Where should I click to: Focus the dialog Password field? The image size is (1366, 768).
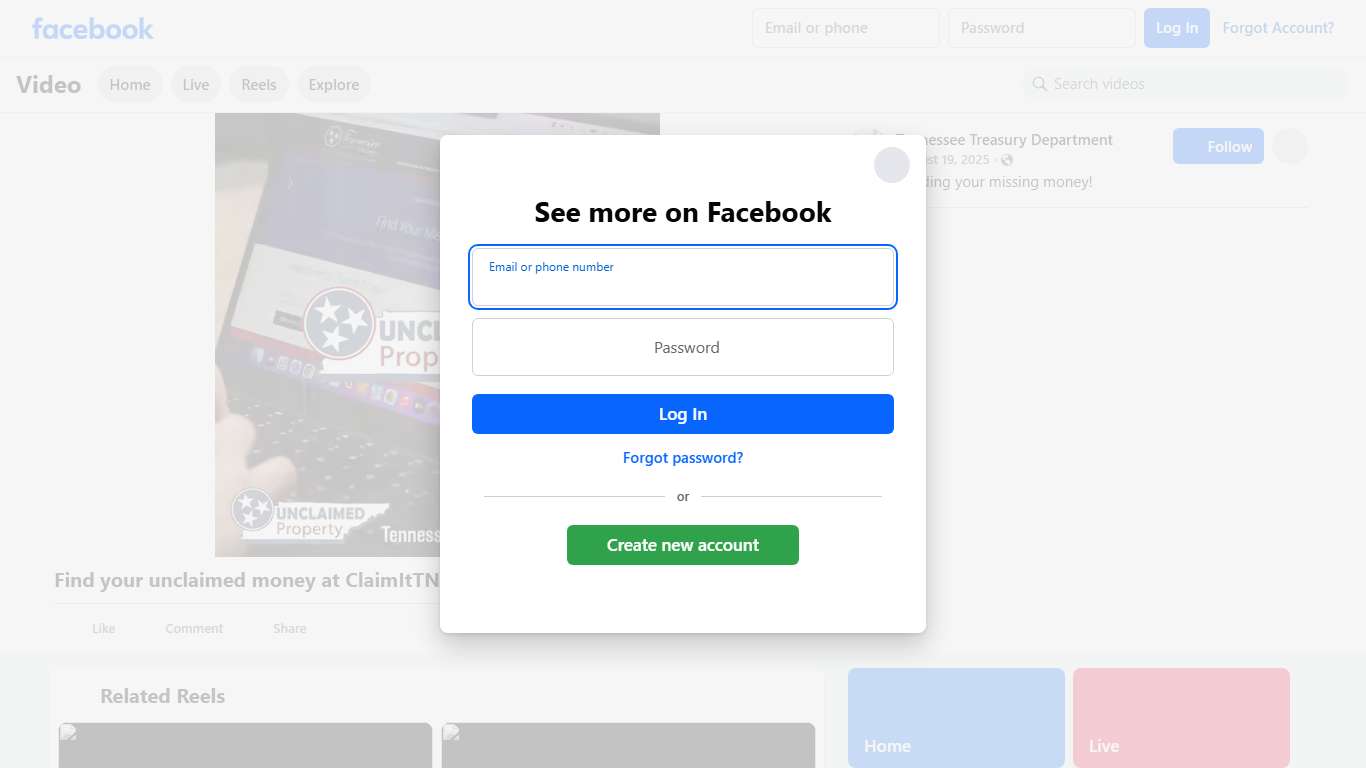pyautogui.click(x=683, y=347)
